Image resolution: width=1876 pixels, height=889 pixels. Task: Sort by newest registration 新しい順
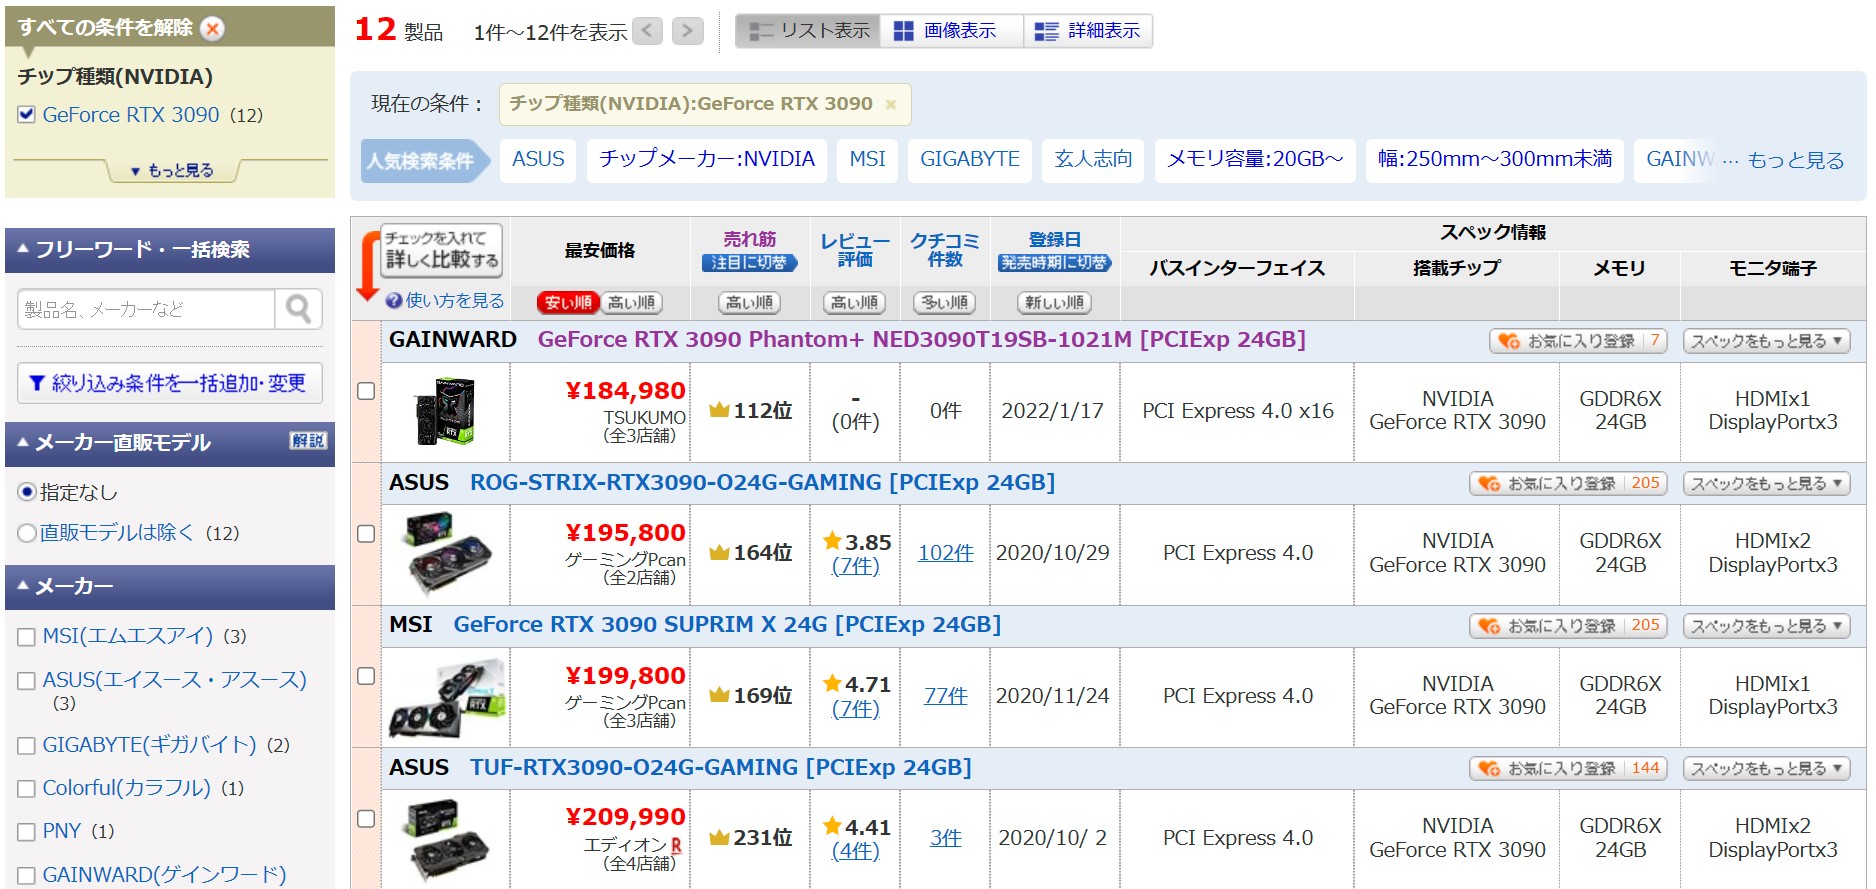pos(1054,302)
